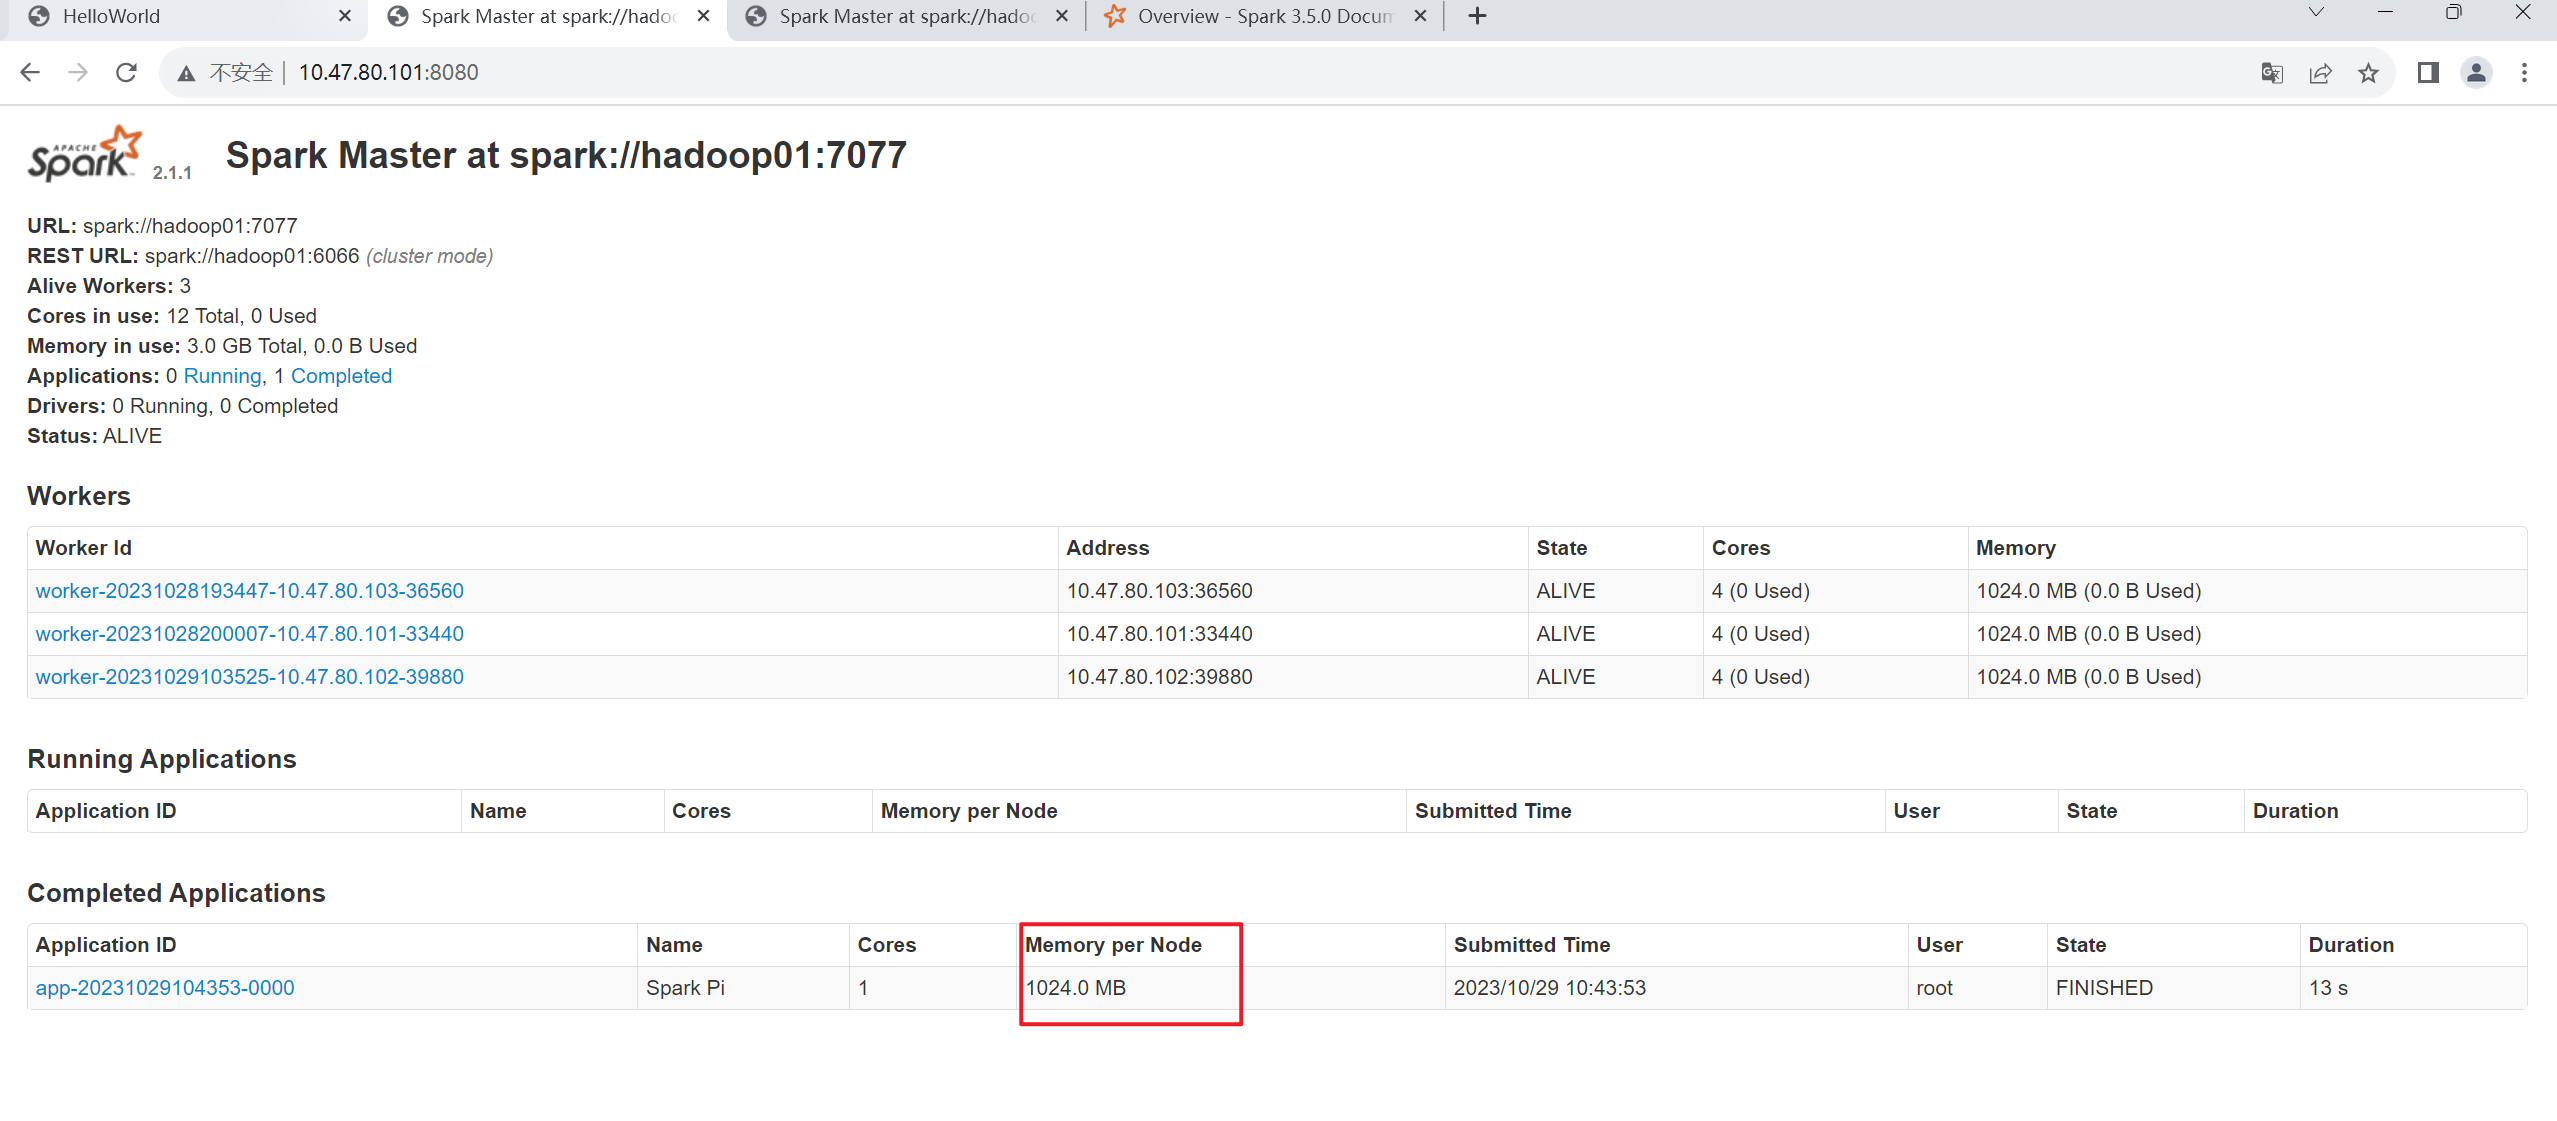Open the user profile avatar
This screenshot has height=1121, width=2557.
tap(2476, 72)
